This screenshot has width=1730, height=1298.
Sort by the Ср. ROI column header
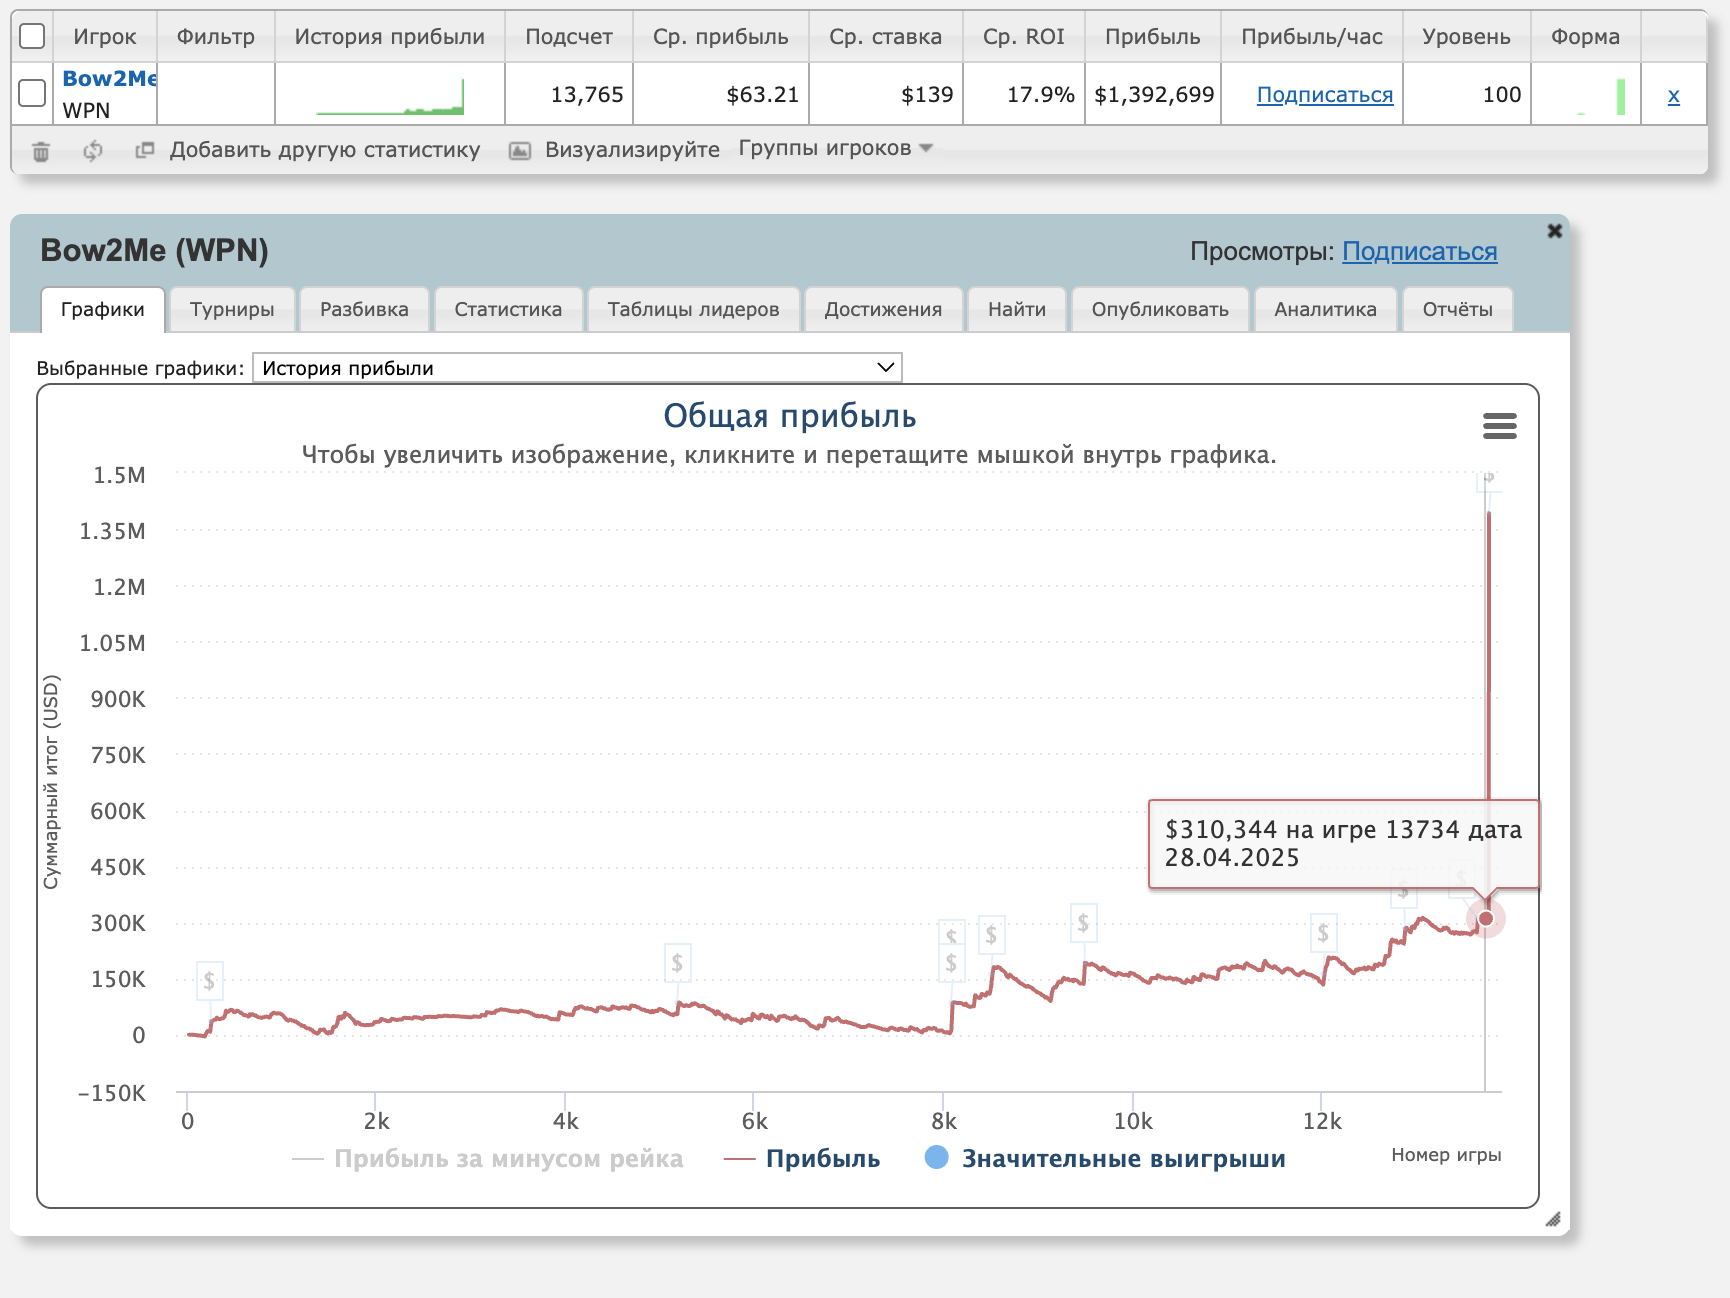1023,37
